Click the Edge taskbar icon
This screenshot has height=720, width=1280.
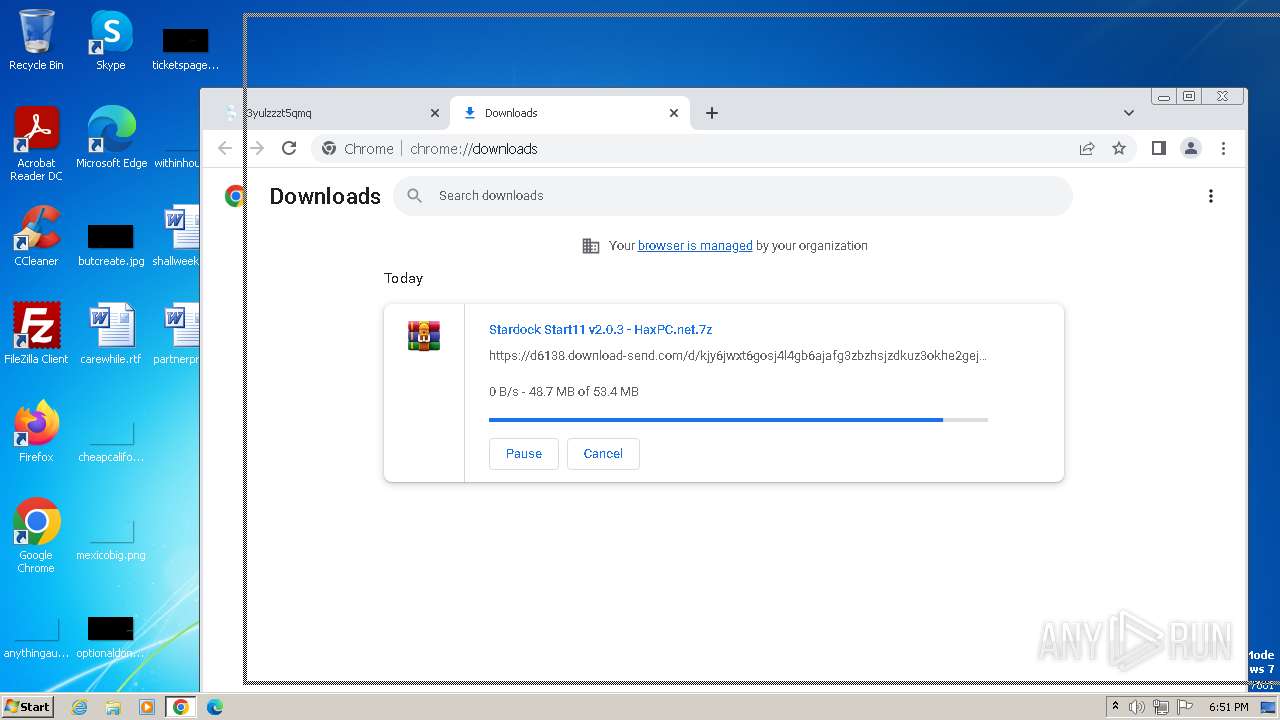coord(214,707)
